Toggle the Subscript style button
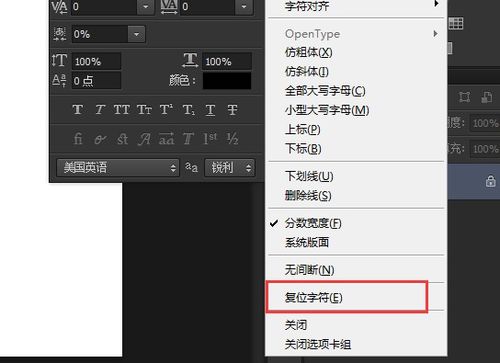 point(188,110)
